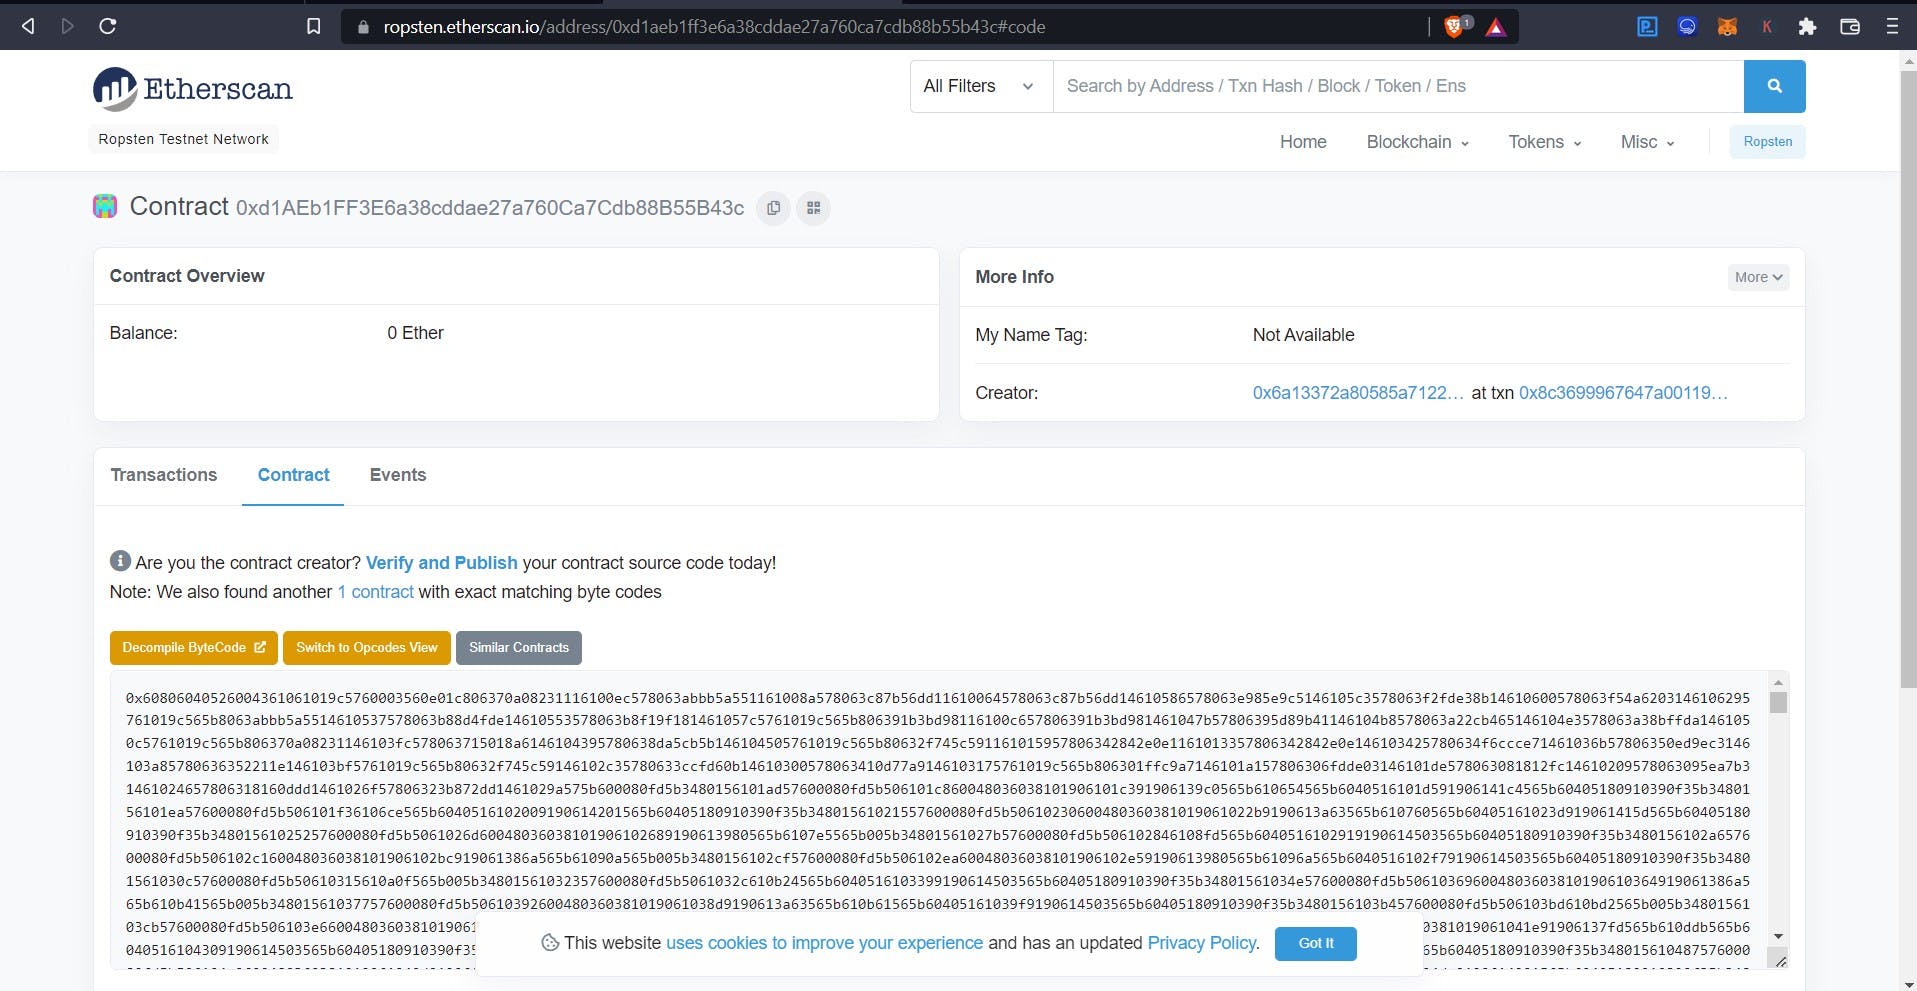Switch to Opcodes View
The image size is (1917, 991).
pyautogui.click(x=366, y=647)
